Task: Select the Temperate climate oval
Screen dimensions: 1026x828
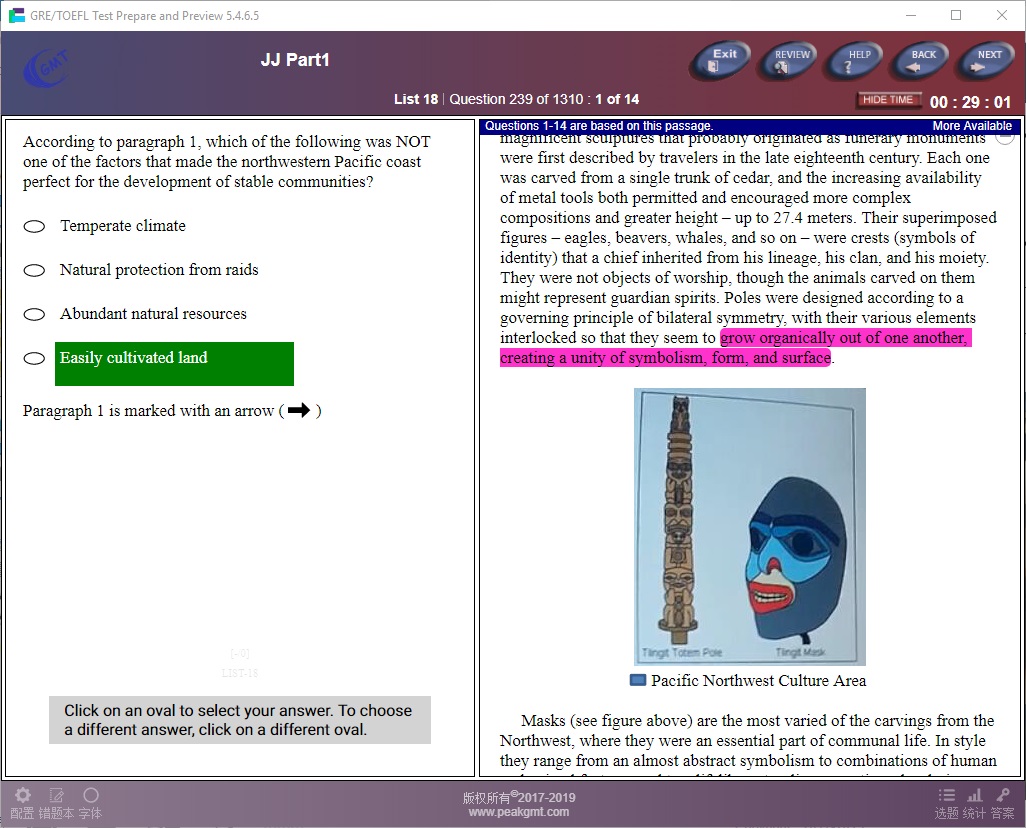Action: [34, 226]
